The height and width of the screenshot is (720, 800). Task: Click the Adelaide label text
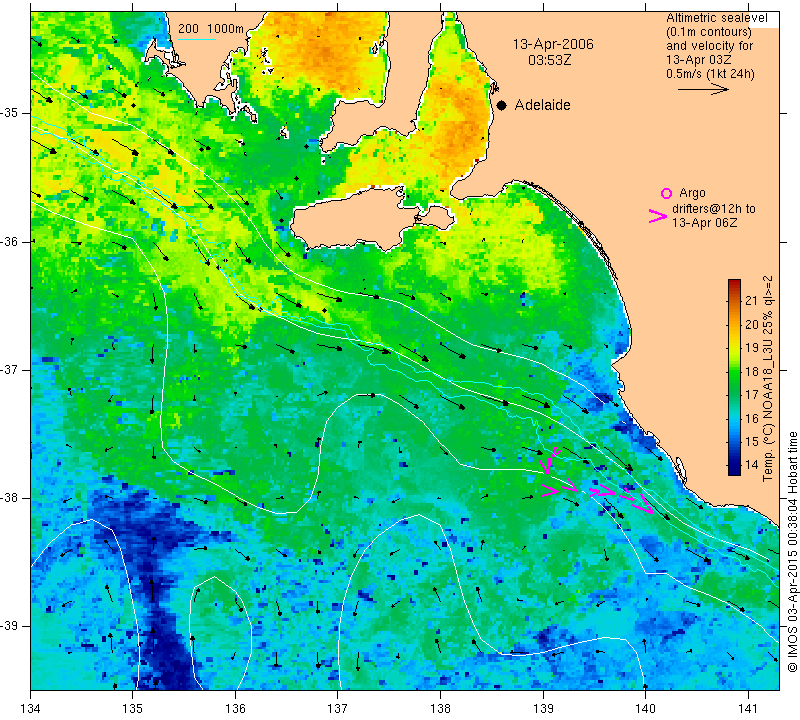pos(542,105)
